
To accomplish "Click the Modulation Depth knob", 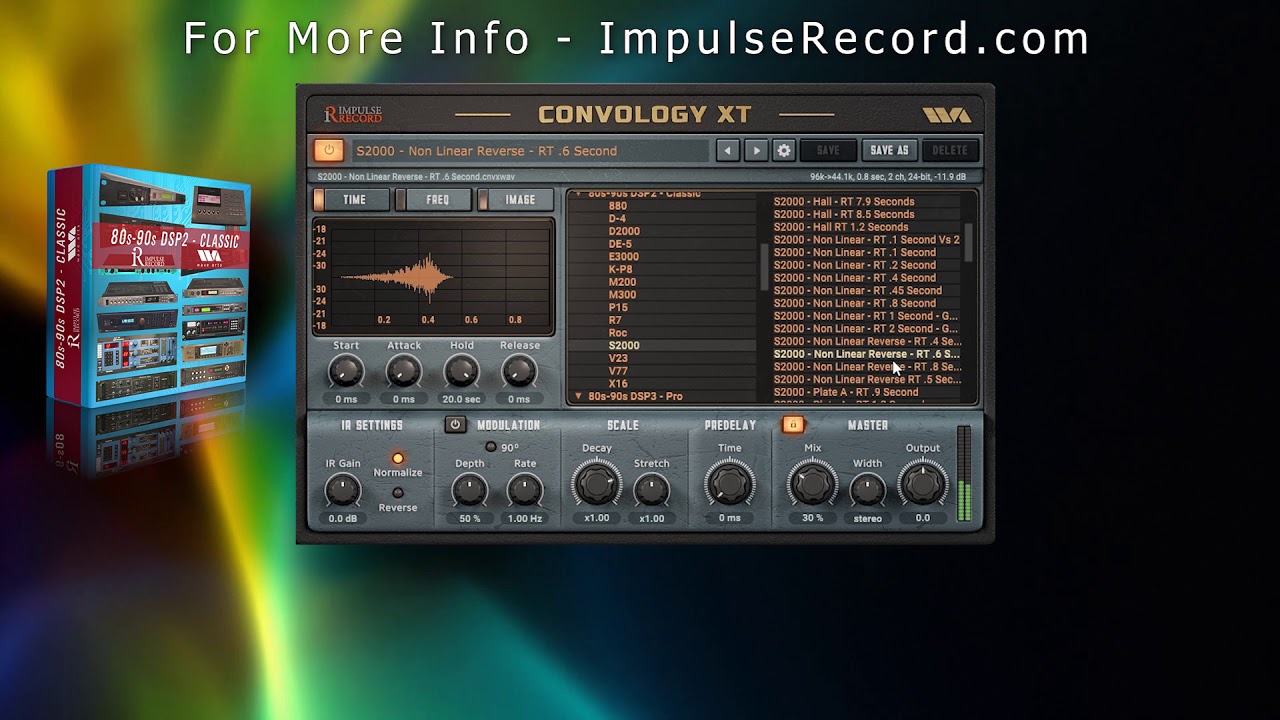I will coord(469,490).
